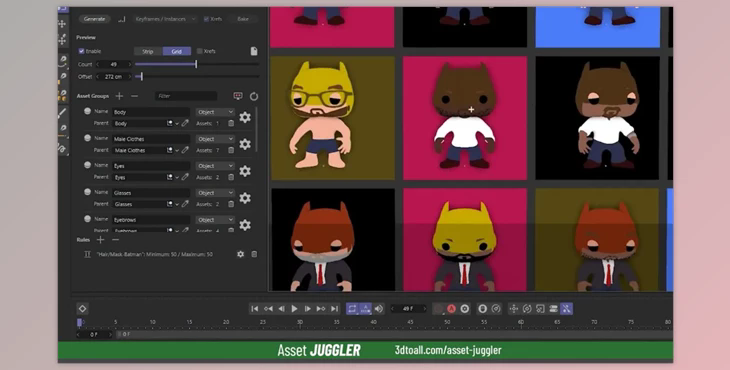Open settings gear for Eyebrows group

coord(245,225)
